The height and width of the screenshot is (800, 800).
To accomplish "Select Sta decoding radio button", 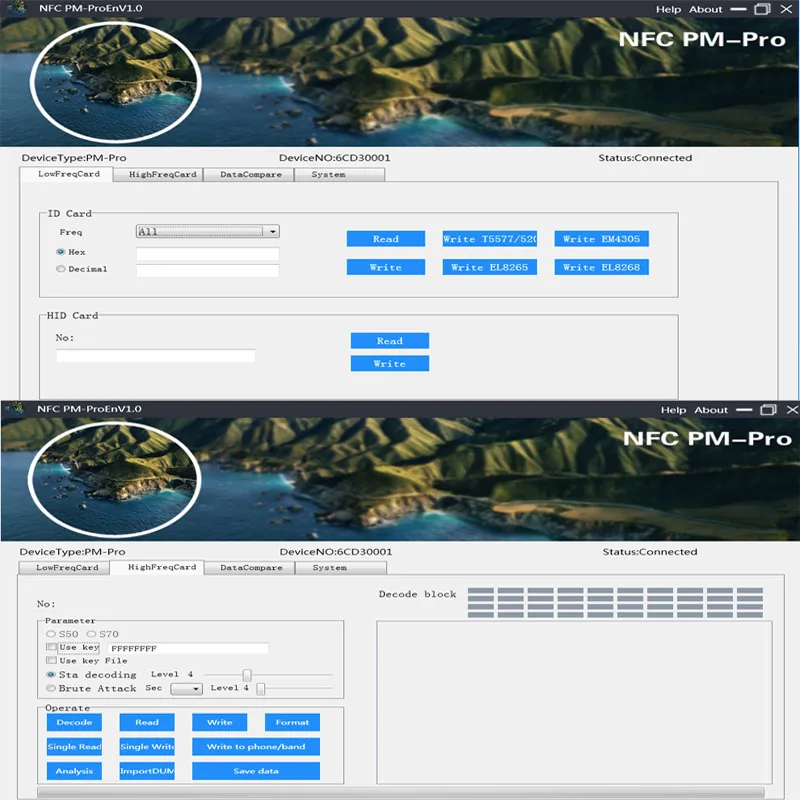I will 51,674.
